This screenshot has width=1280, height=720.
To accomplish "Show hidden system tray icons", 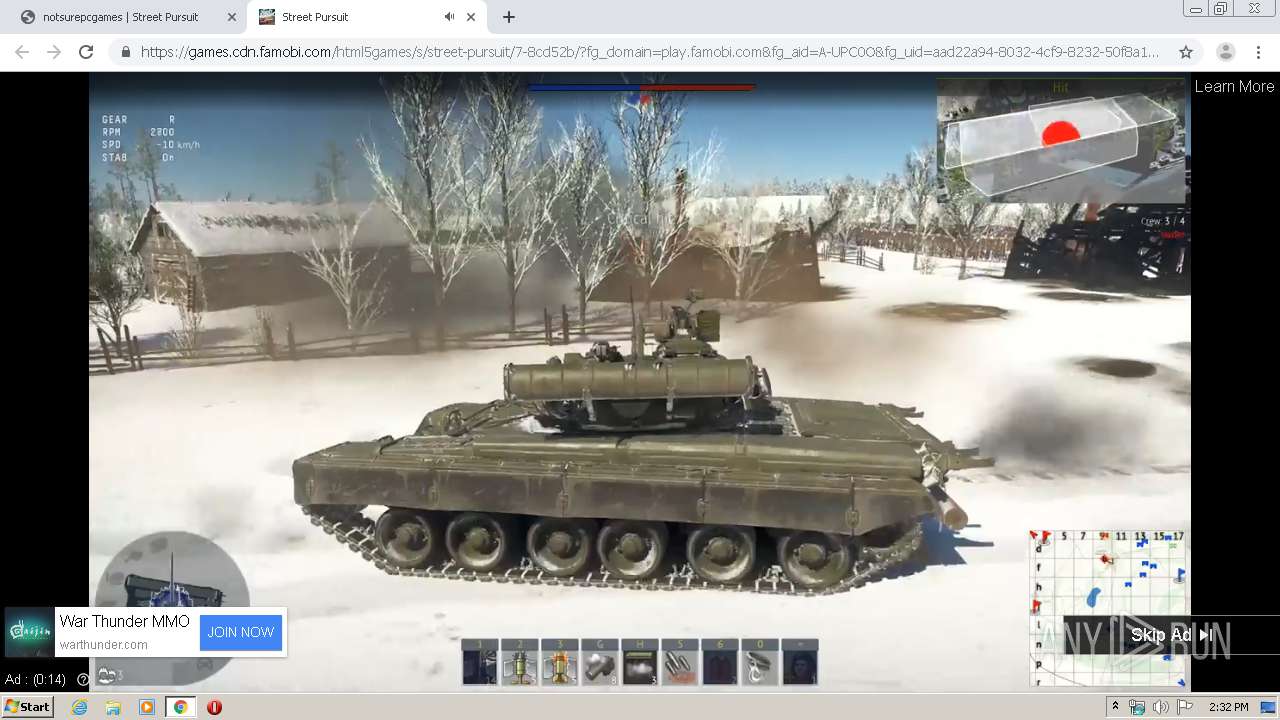I will [1115, 707].
